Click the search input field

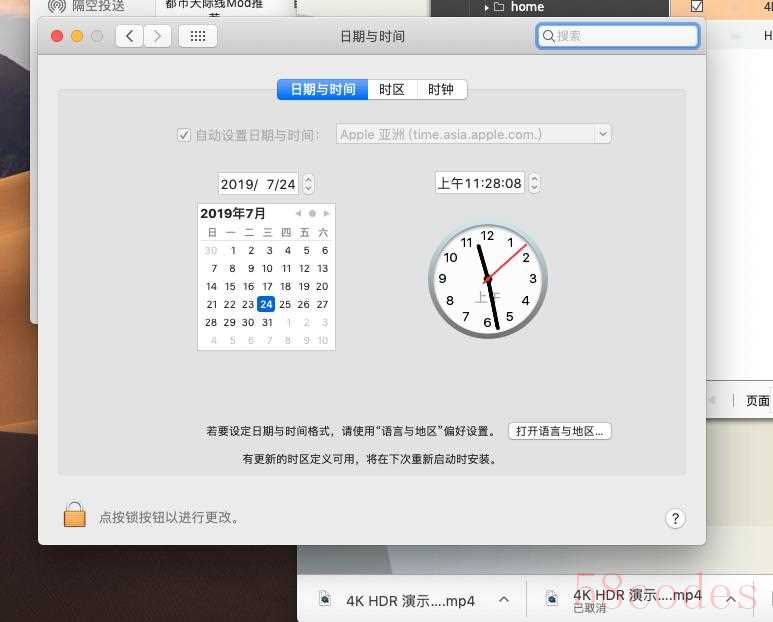coord(618,36)
